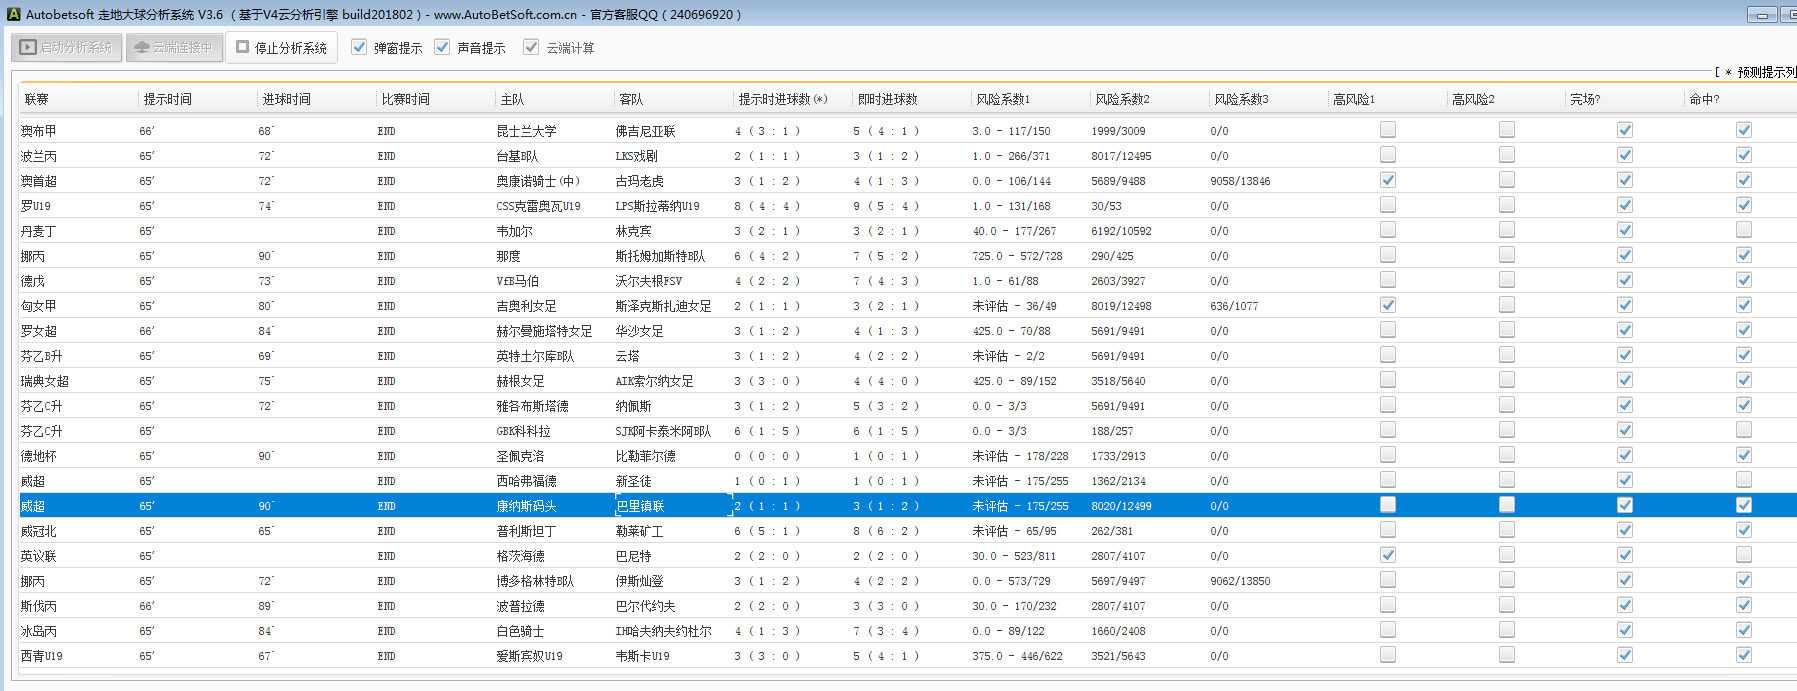Click the 风险系数1 column header
Screen dimensions: 1797x691
[1003, 99]
